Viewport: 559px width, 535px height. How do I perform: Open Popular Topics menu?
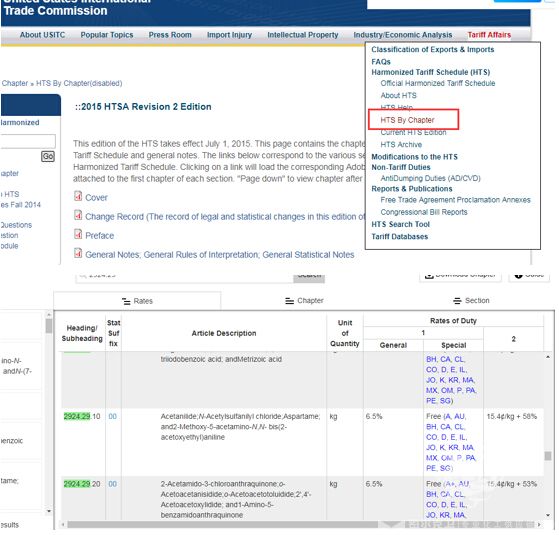[x=107, y=35]
